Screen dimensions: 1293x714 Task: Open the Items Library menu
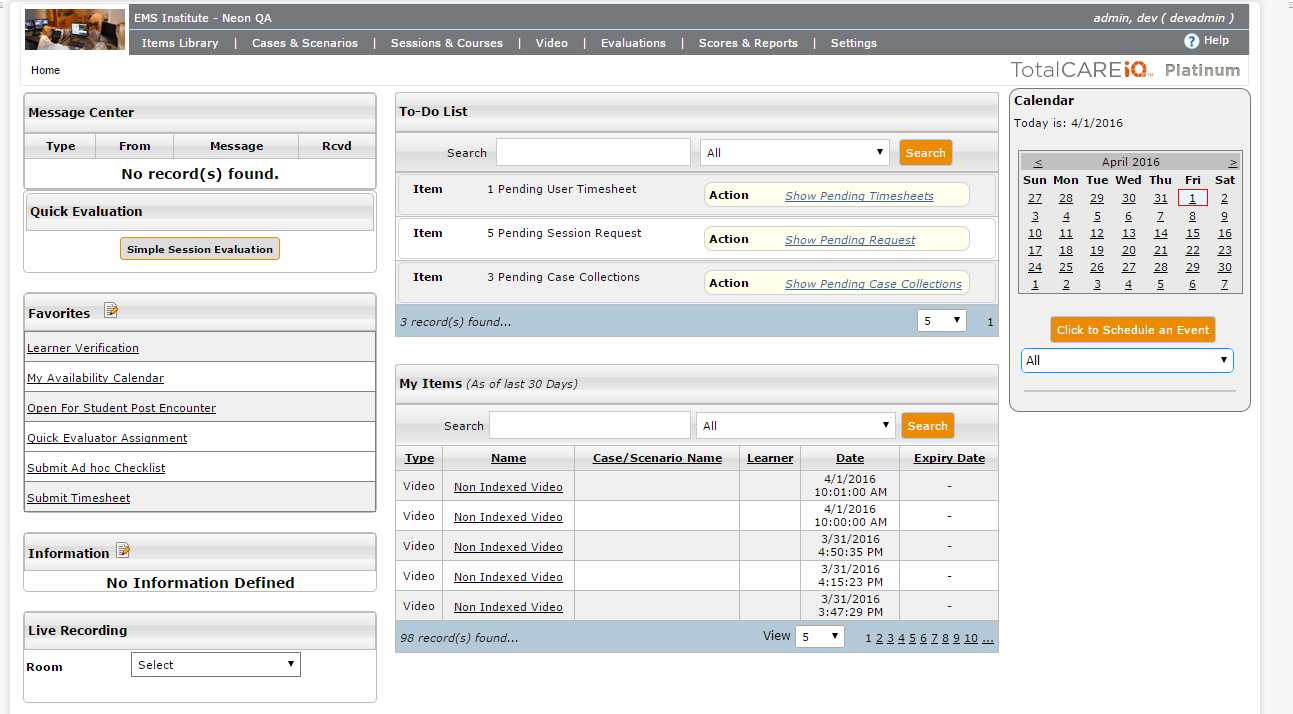click(x=180, y=43)
